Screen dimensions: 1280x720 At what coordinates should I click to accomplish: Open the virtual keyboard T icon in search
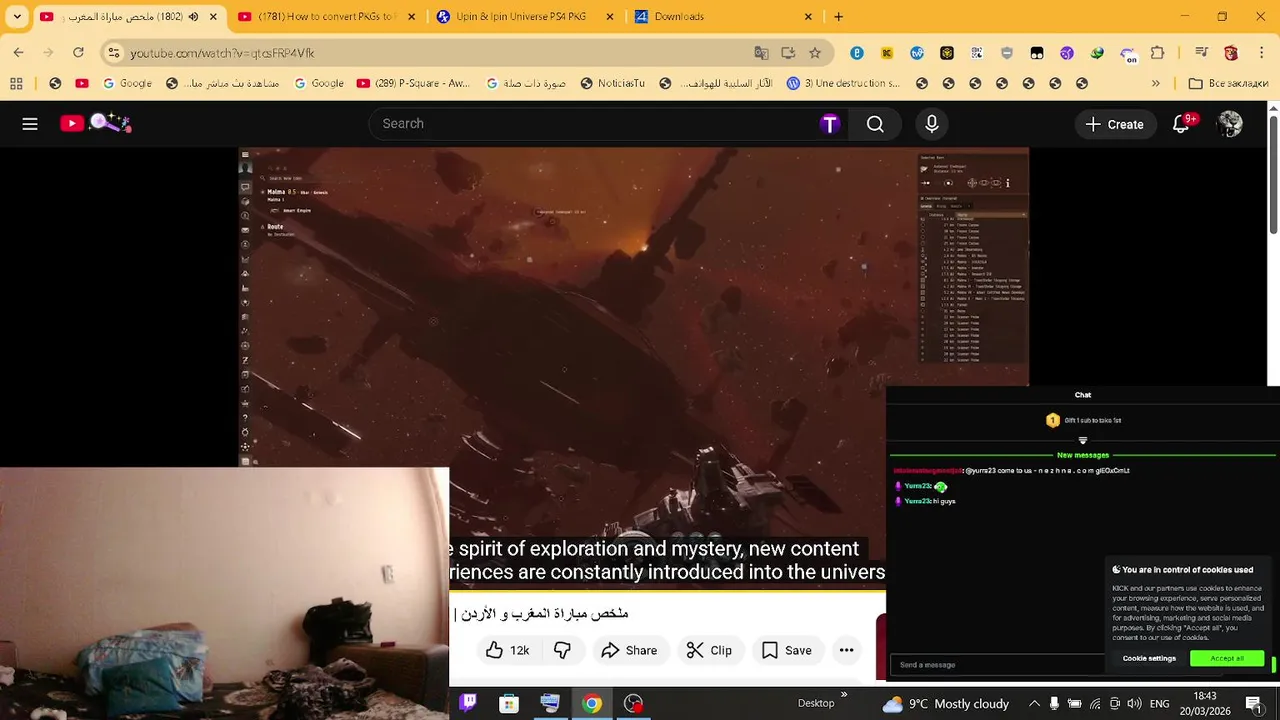pos(829,124)
